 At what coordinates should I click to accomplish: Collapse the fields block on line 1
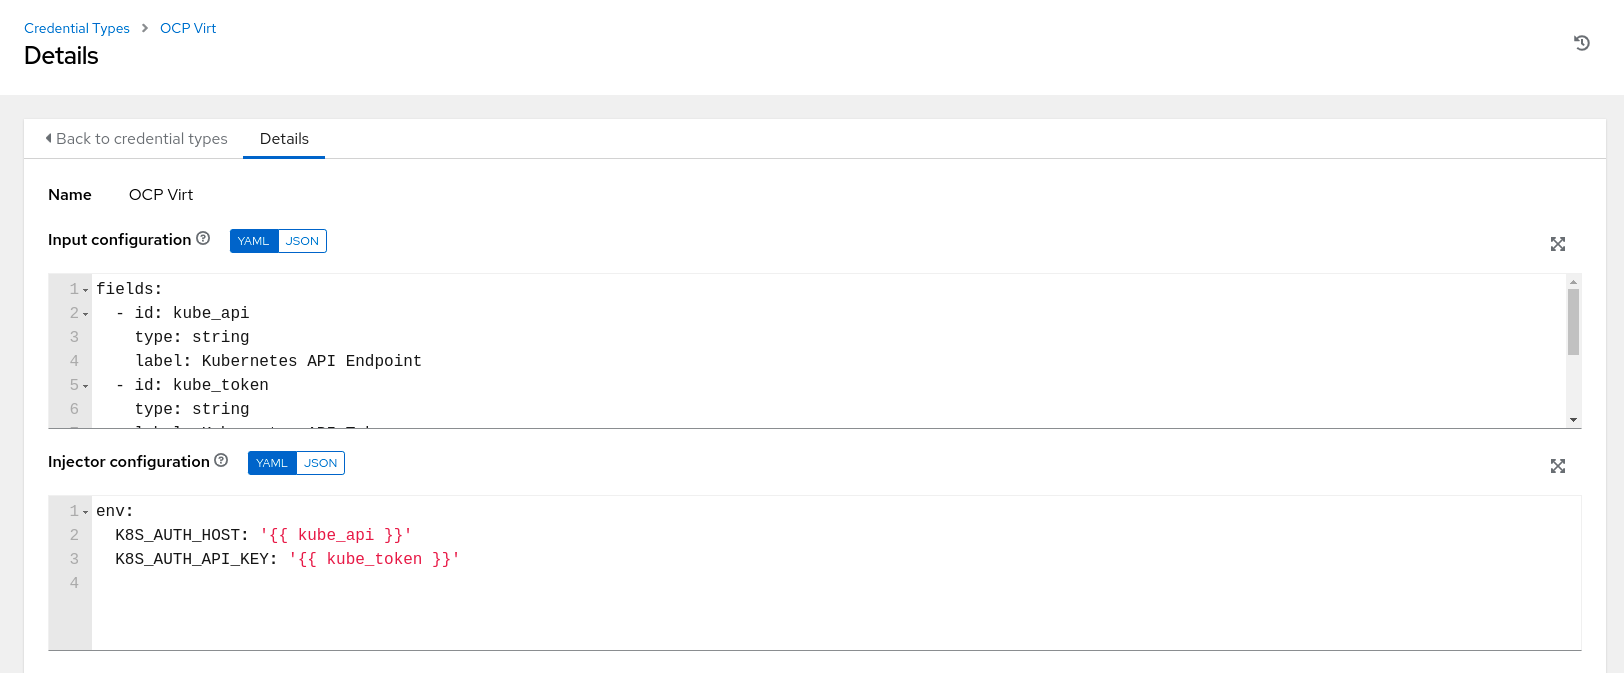click(x=86, y=290)
